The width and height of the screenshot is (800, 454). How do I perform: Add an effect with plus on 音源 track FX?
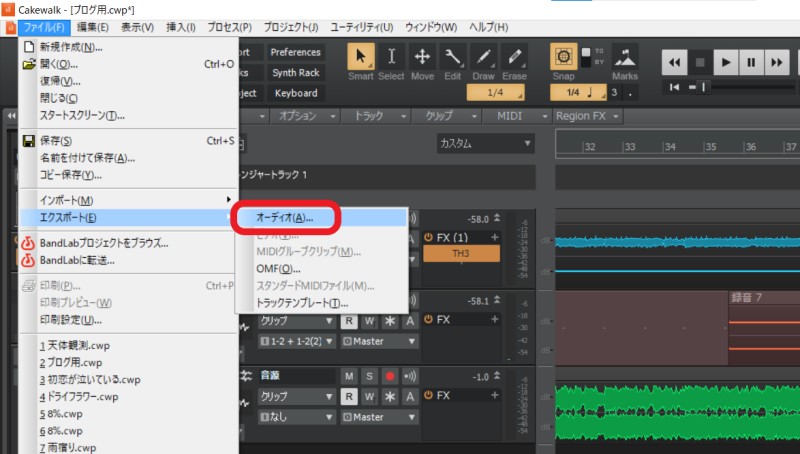point(494,395)
